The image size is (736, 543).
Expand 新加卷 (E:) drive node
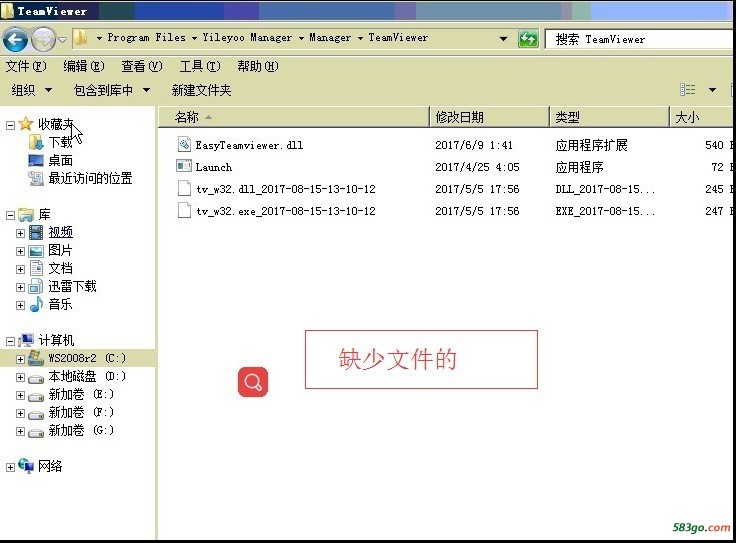(x=20, y=396)
